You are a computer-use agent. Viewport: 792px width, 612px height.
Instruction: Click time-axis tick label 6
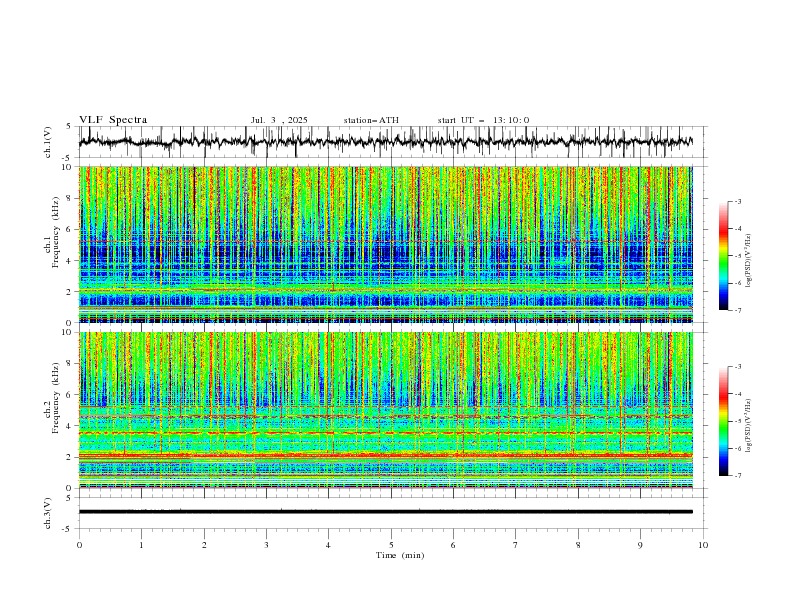(453, 545)
